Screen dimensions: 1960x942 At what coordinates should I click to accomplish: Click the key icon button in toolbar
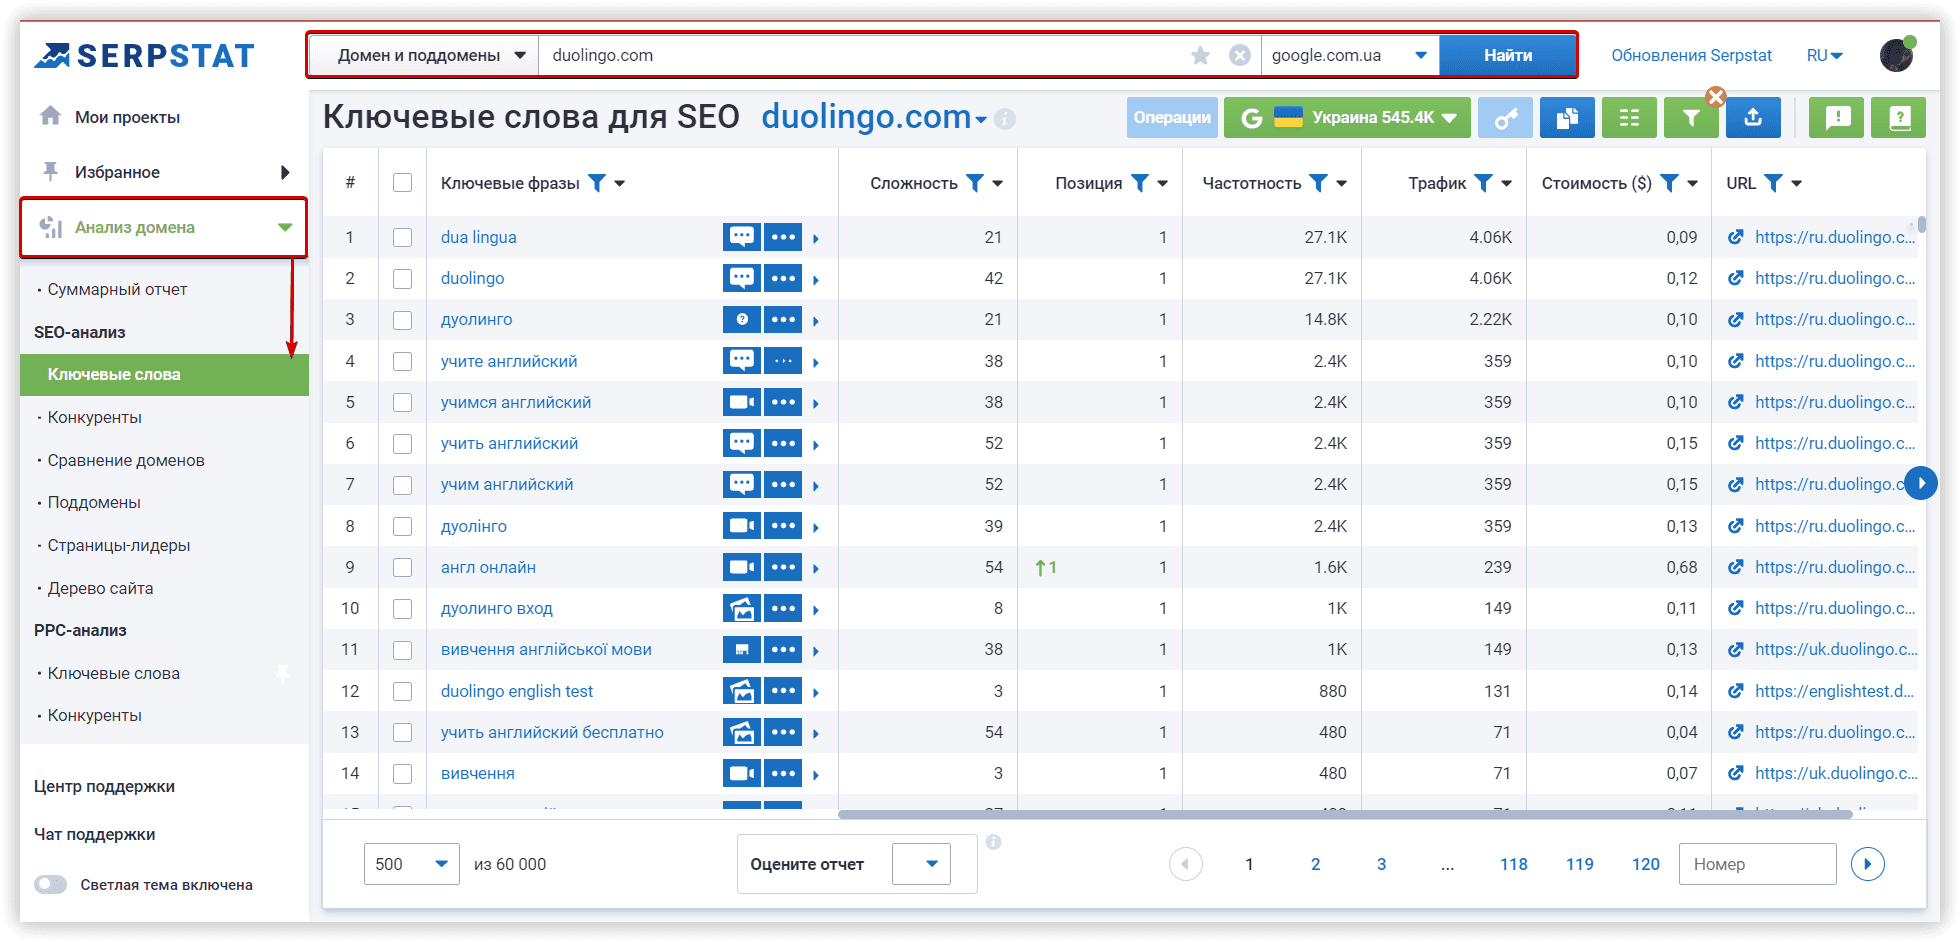coord(1505,118)
